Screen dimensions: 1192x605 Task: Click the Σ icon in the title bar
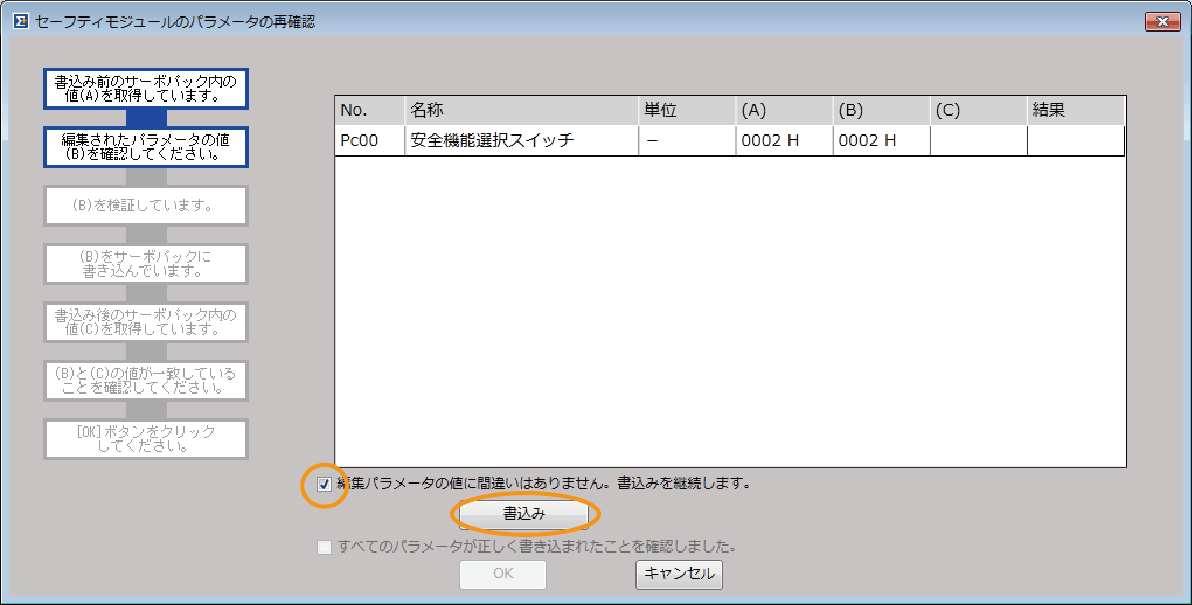click(20, 20)
